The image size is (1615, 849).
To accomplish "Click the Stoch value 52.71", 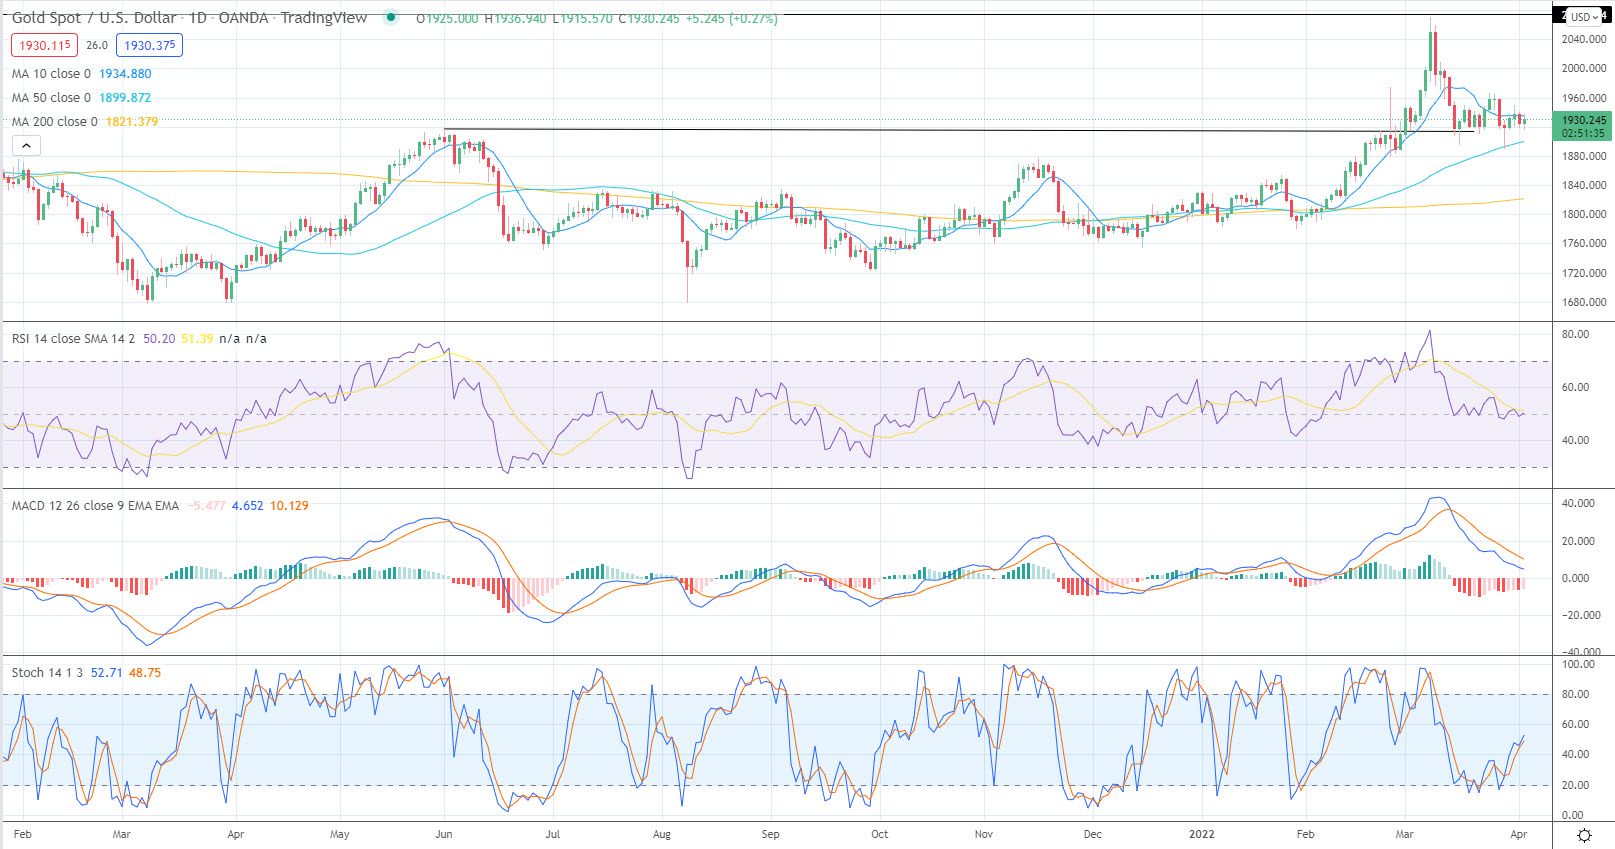I will coord(106,673).
